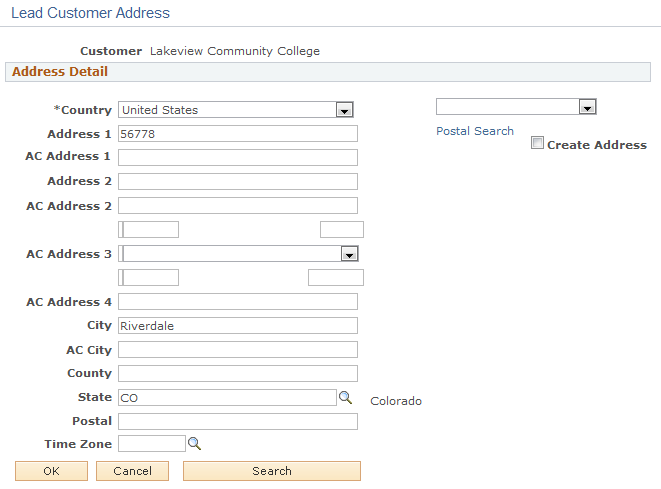
Task: Click the AC Address 2 field
Action: point(237,206)
